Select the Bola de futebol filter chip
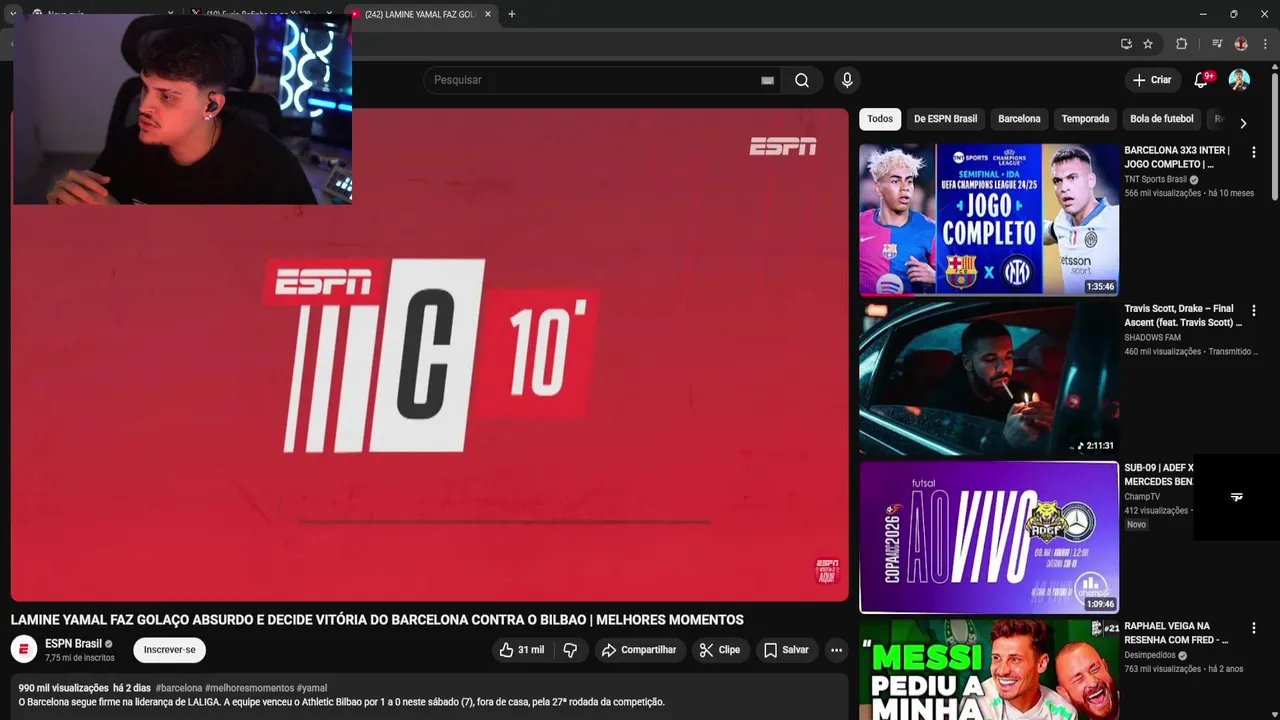 (x=1162, y=119)
